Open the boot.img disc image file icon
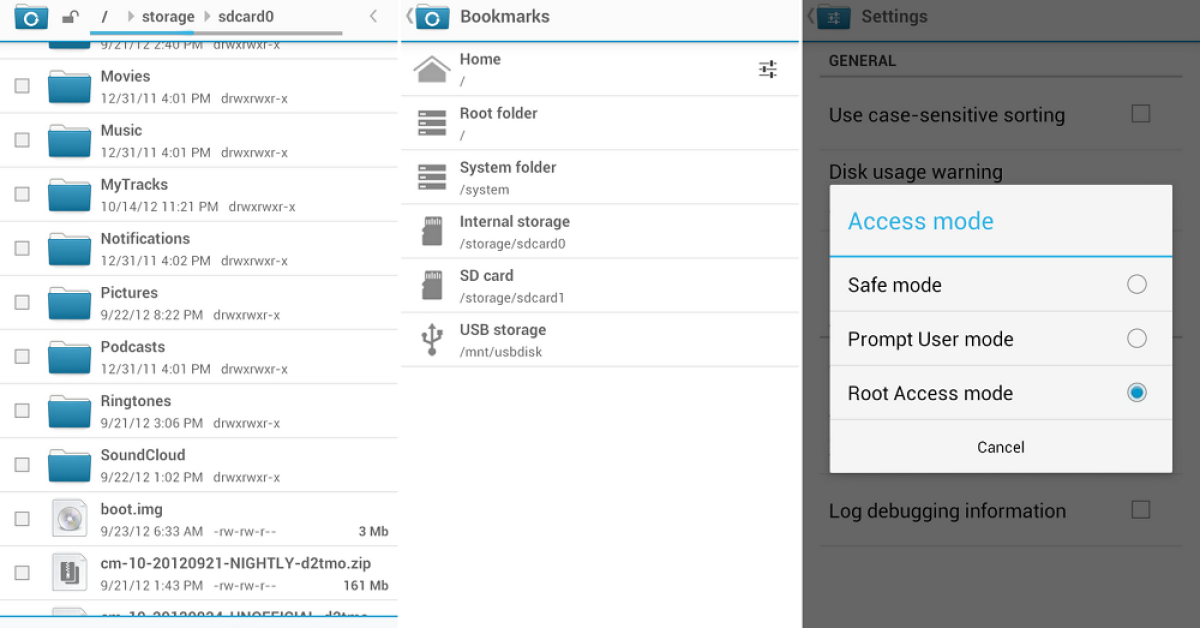1200x628 pixels. coord(69,519)
